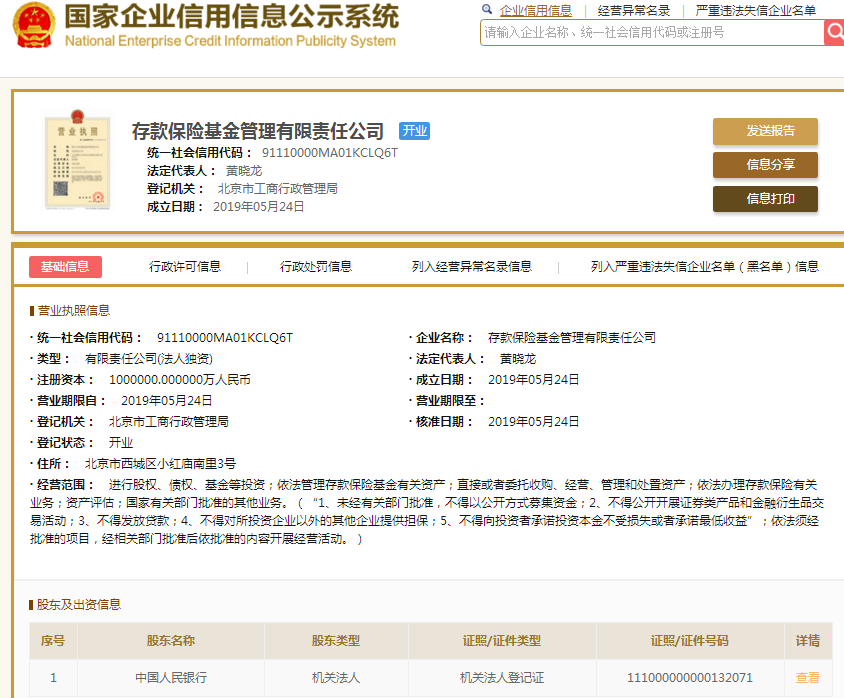
Task: Click the address 北京市西城区小红庙南里3号
Action: tap(160, 464)
